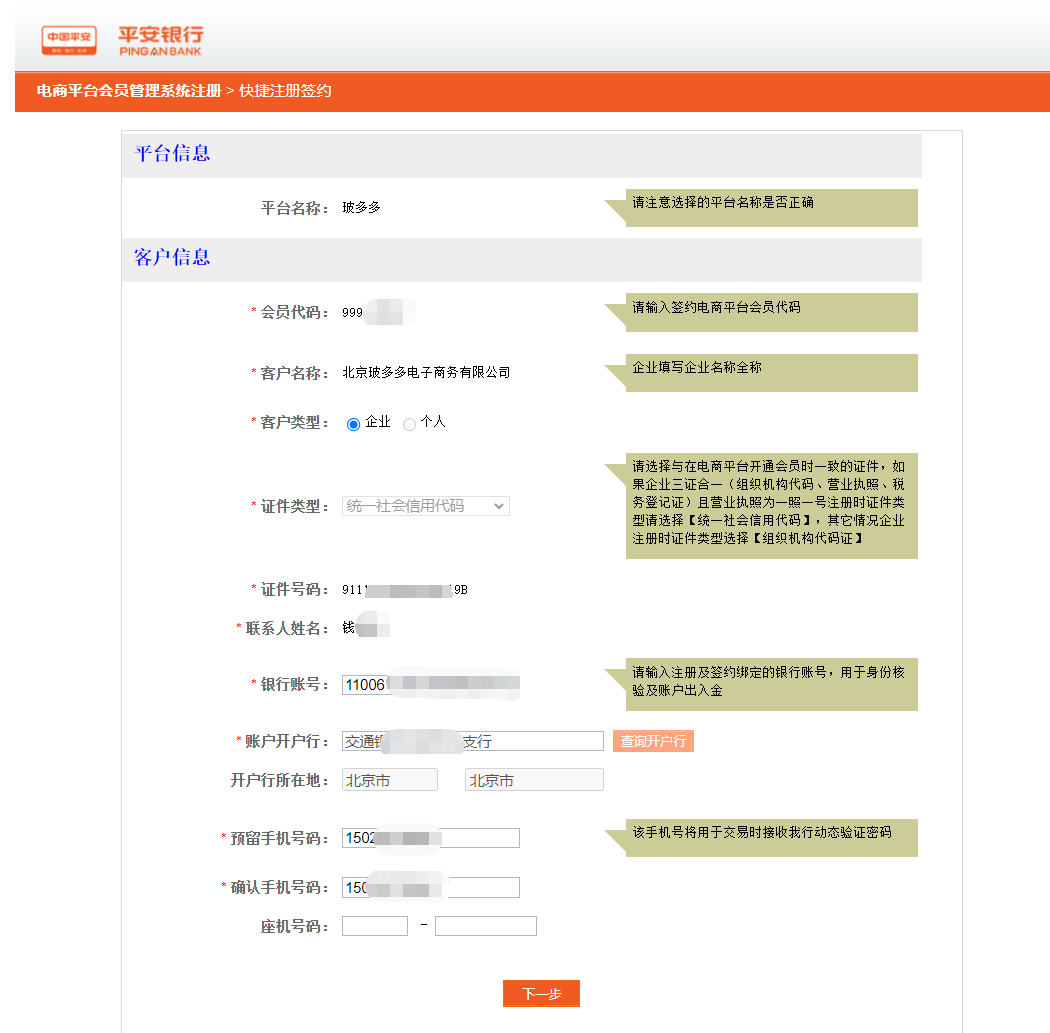The height and width of the screenshot is (1033, 1050).
Task: Click the platform name 玻多多
Action: click(x=362, y=208)
